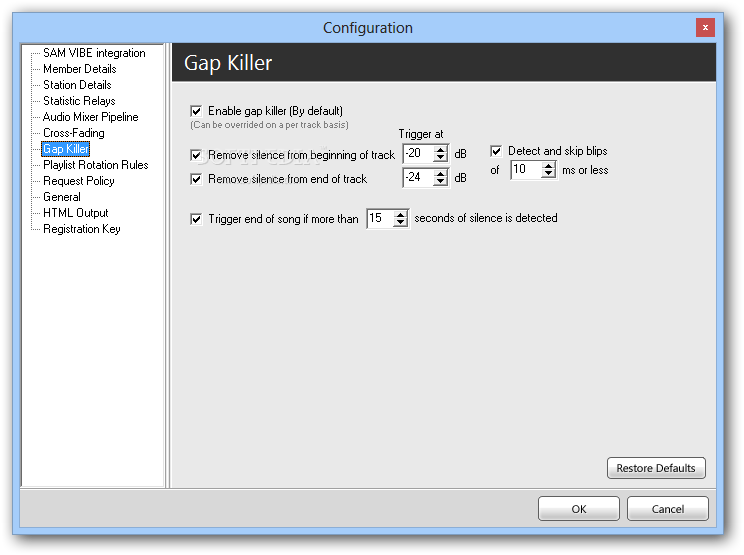
Task: Increase blip length ms value
Action: click(549, 166)
